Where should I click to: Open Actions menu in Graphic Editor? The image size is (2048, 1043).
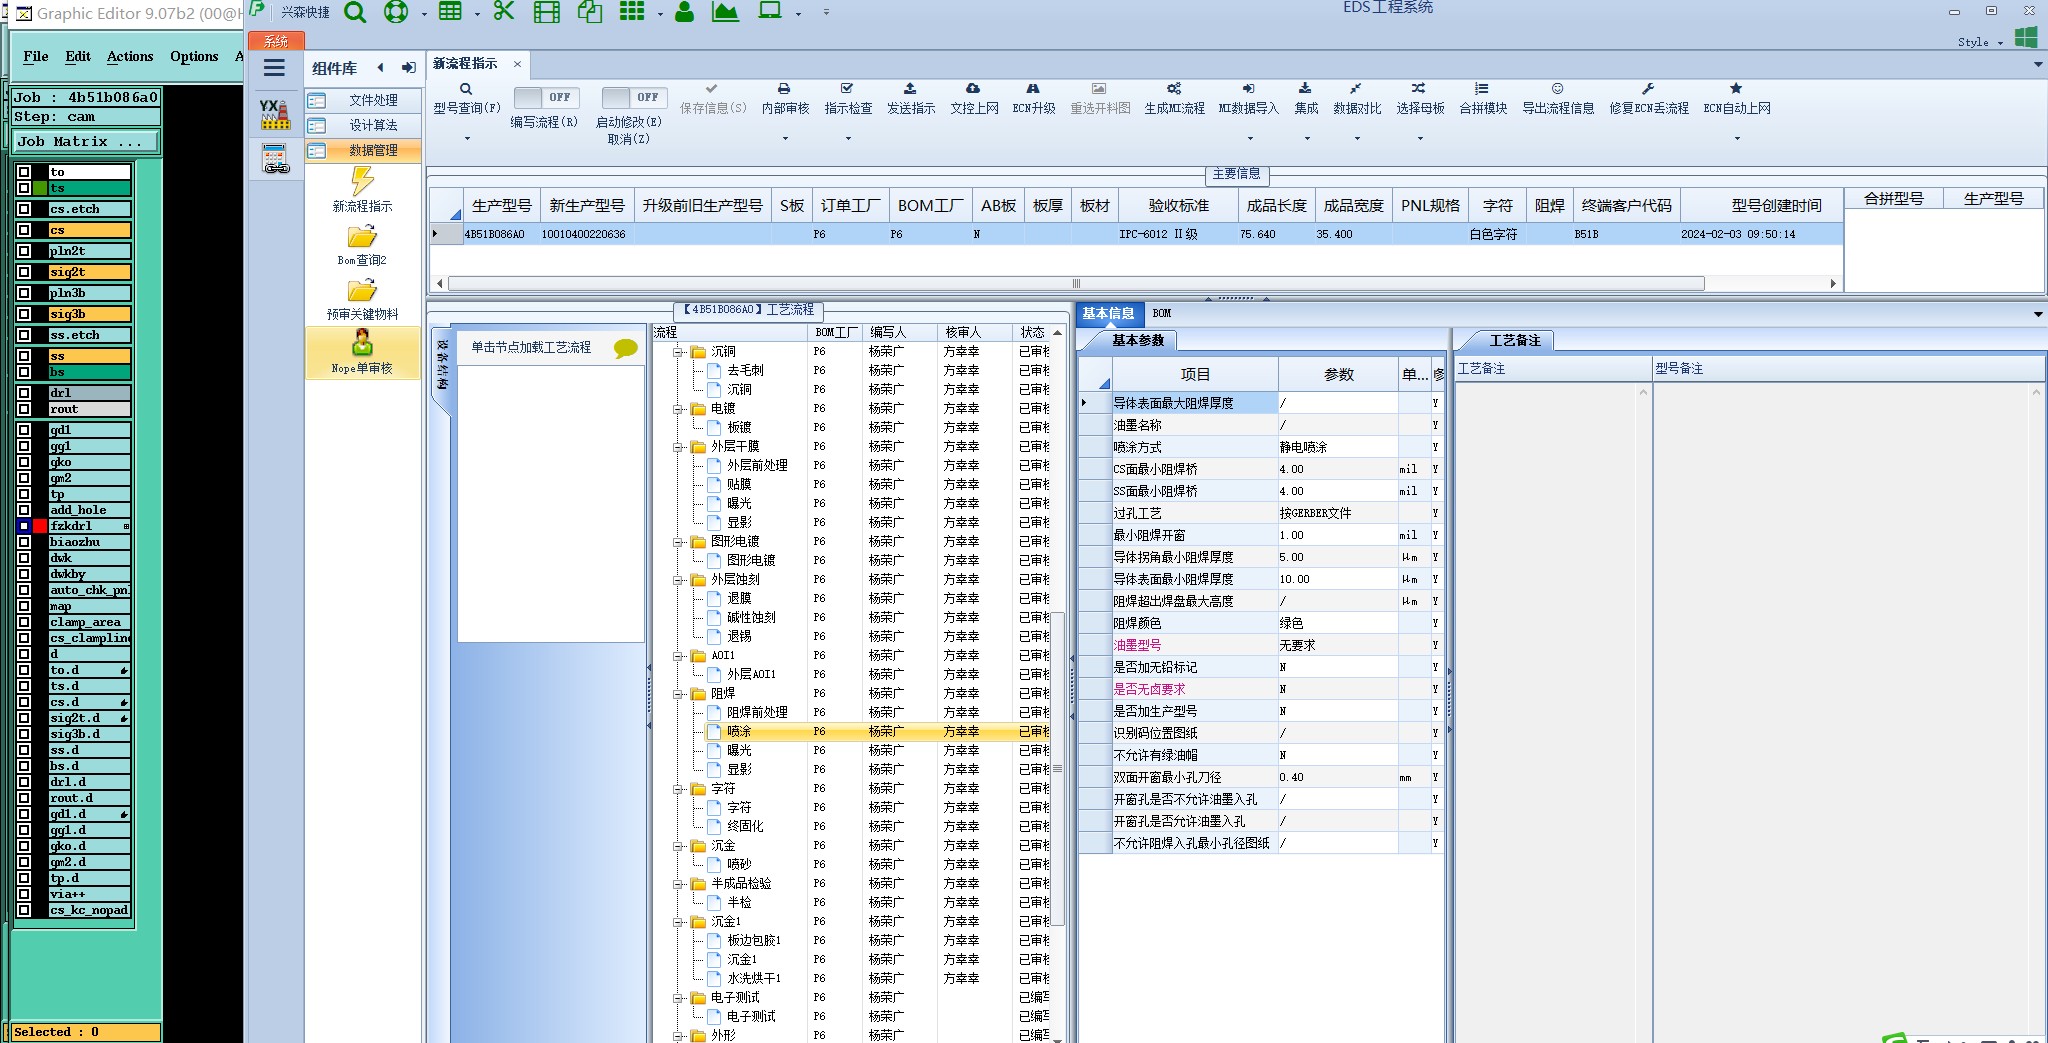pyautogui.click(x=130, y=56)
